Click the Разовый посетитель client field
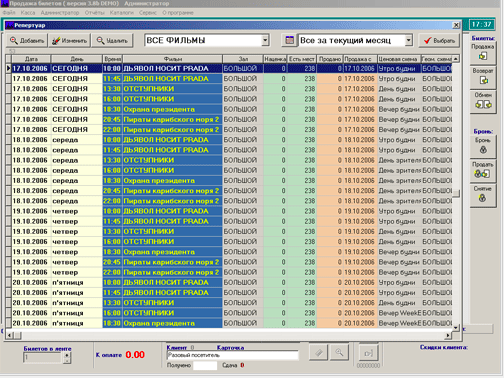The image size is (504, 378). pyautogui.click(x=232, y=355)
